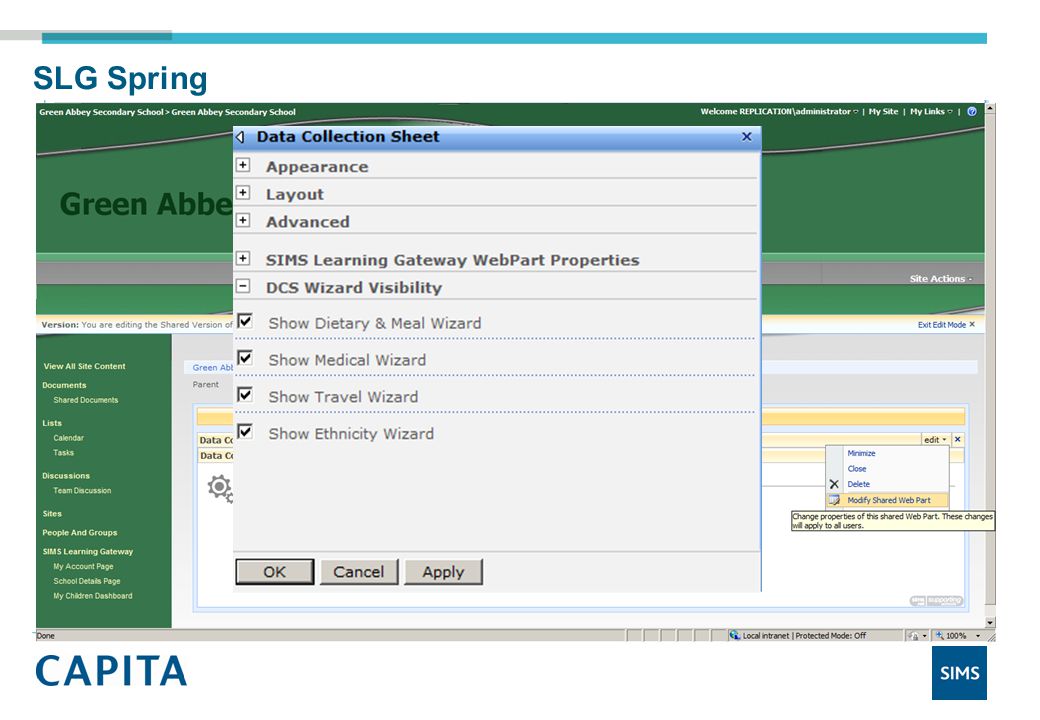Open My Children Dashboard
The width and height of the screenshot is (1040, 720).
93,596
